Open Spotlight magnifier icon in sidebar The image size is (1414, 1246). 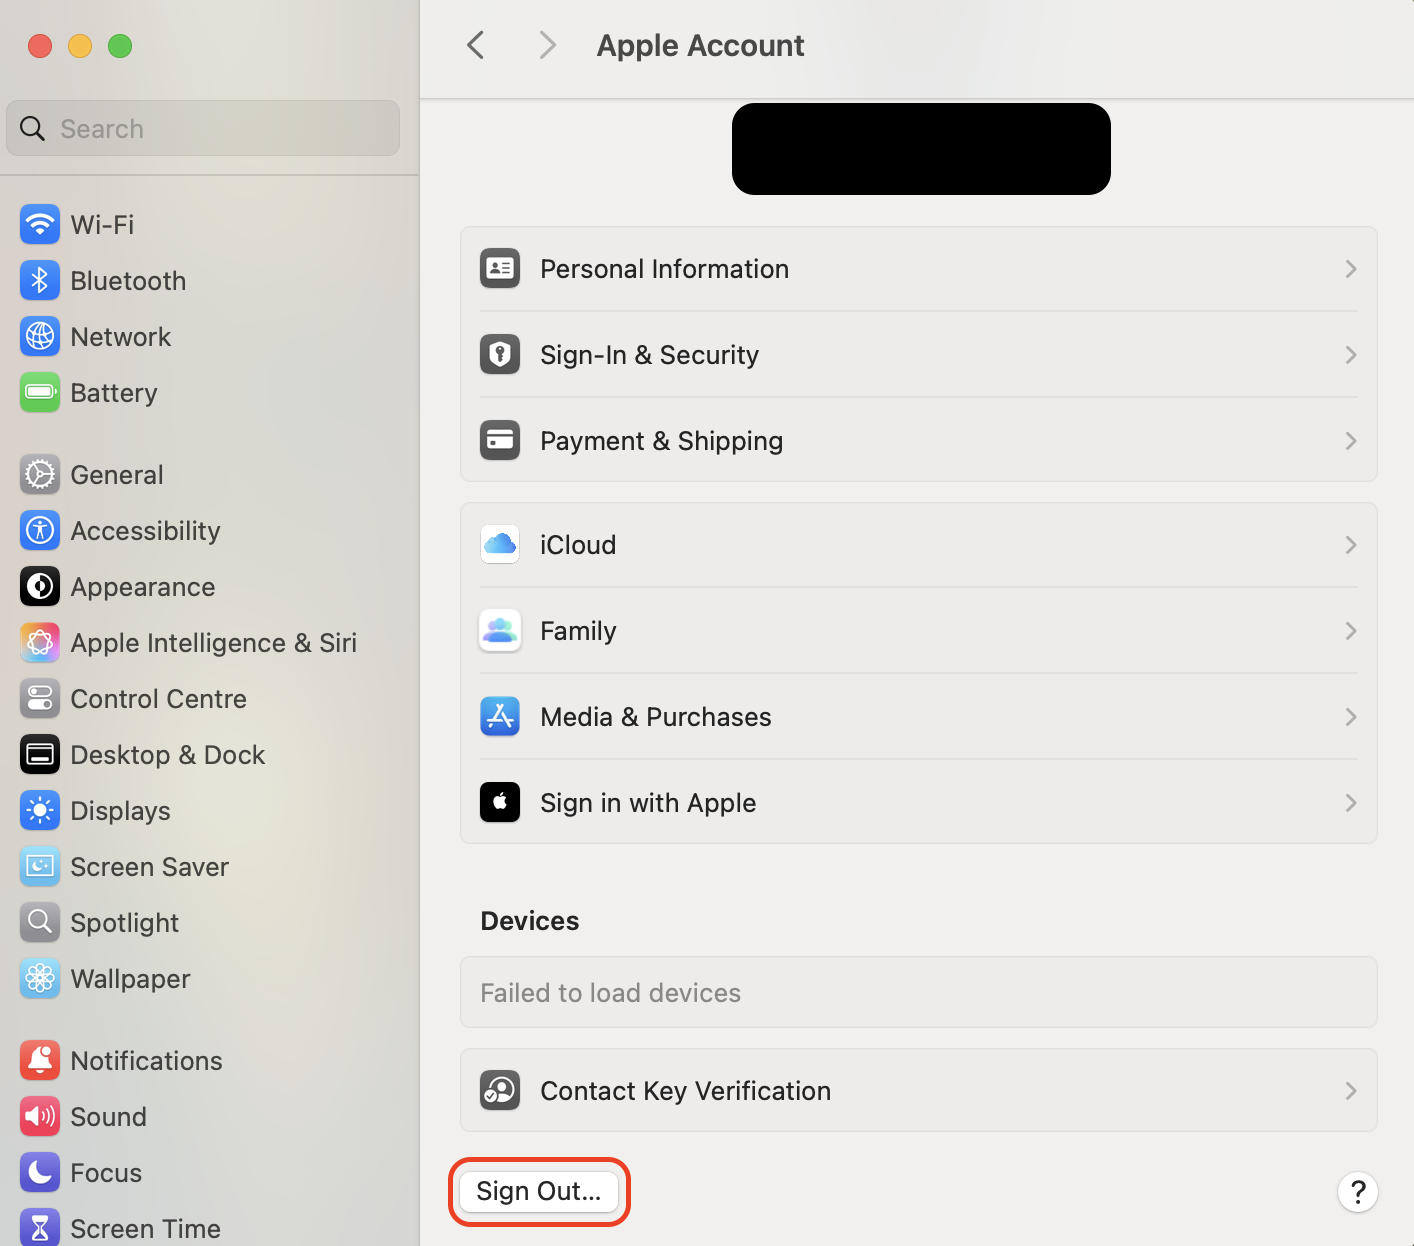point(40,923)
